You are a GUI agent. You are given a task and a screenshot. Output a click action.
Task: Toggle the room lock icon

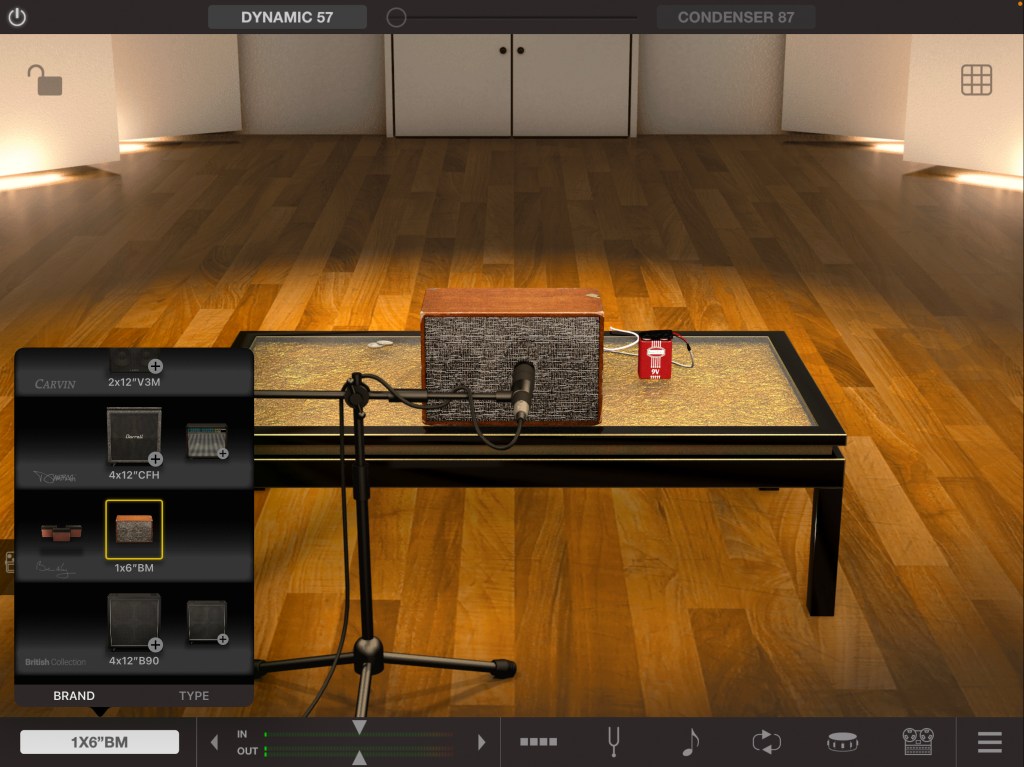tap(44, 80)
